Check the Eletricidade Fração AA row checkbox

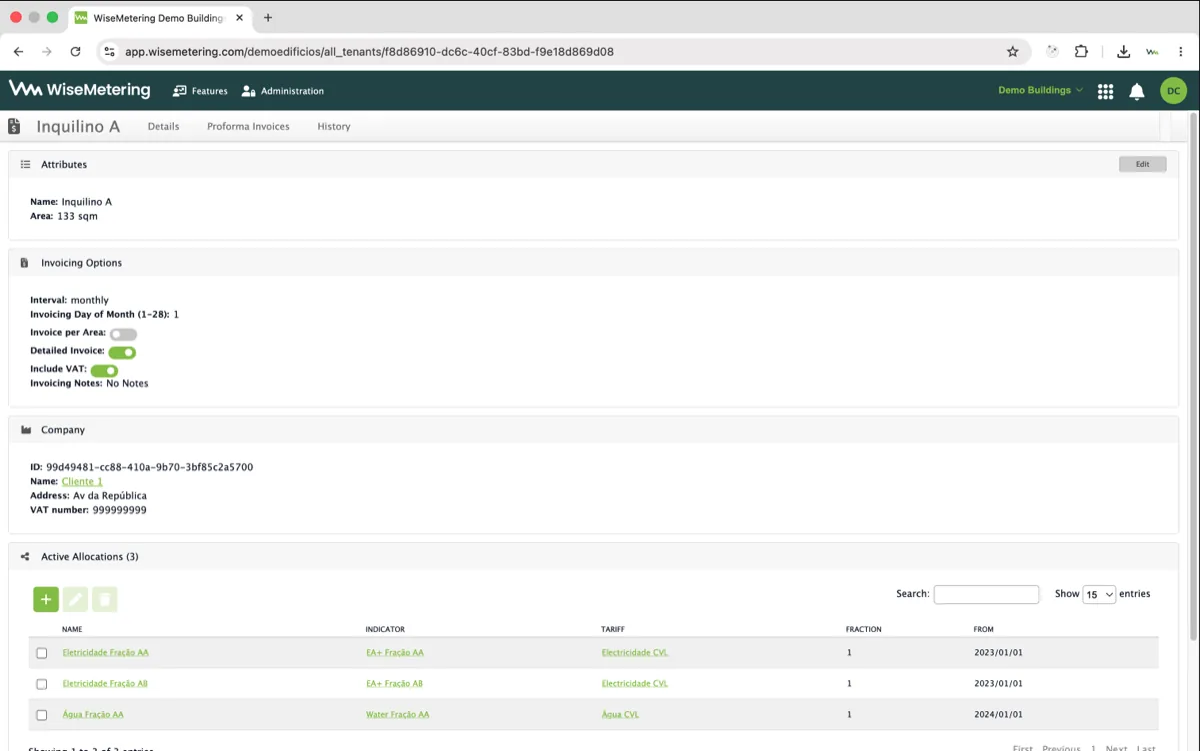(x=42, y=653)
